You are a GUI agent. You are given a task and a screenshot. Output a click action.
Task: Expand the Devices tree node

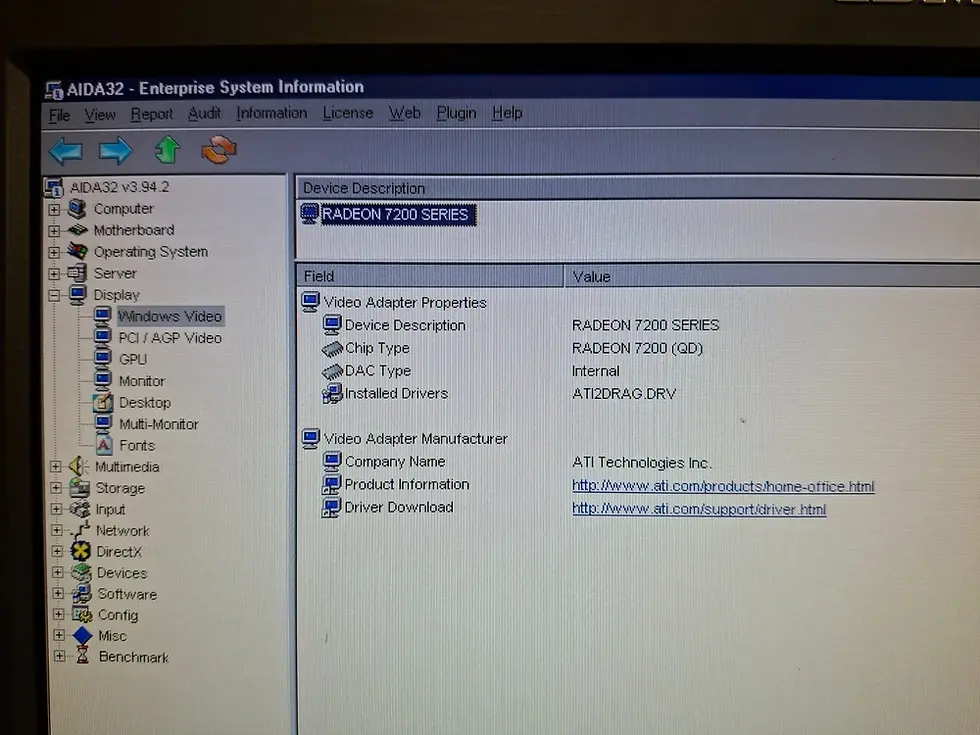(58, 572)
